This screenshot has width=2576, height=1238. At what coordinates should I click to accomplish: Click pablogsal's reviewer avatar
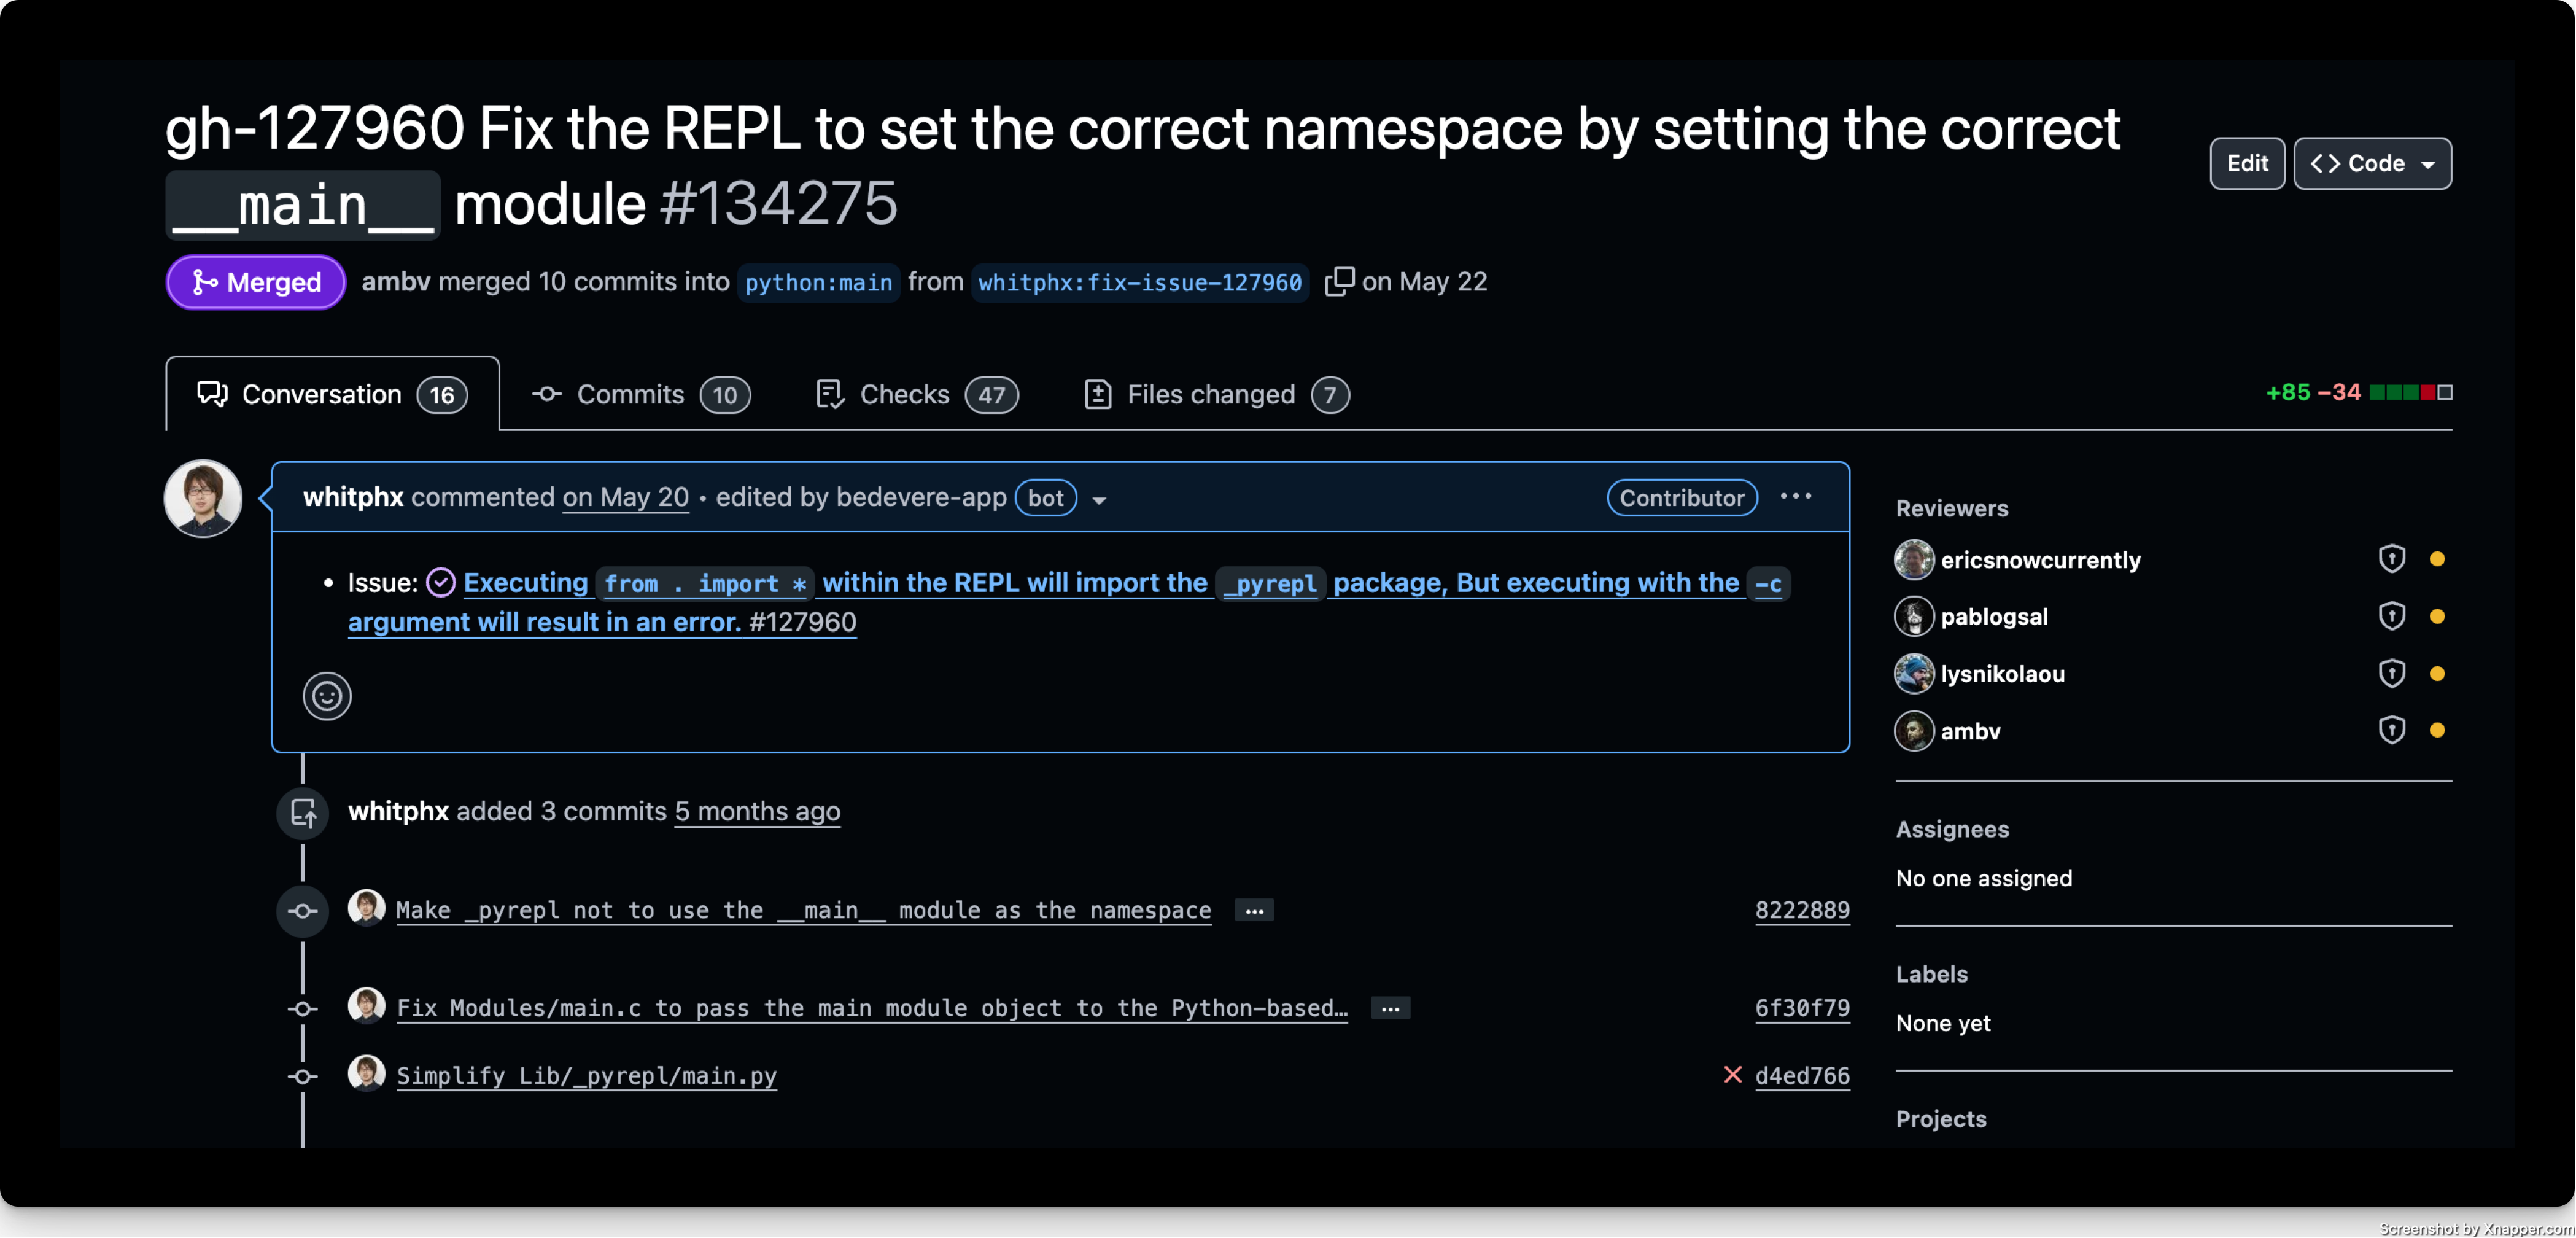[x=1913, y=616]
